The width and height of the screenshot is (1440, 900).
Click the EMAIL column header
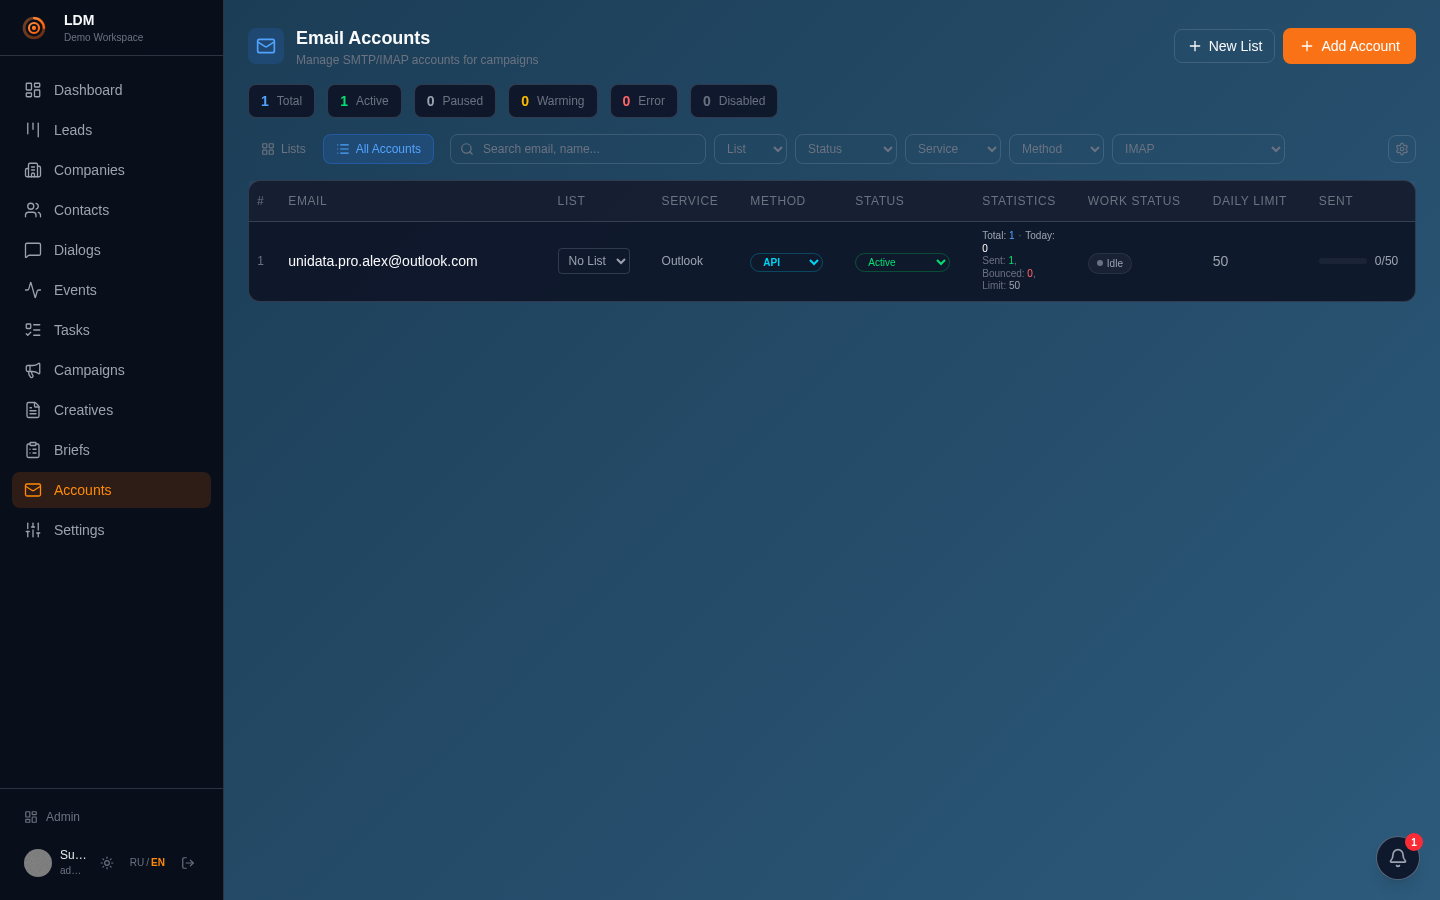[x=308, y=201]
